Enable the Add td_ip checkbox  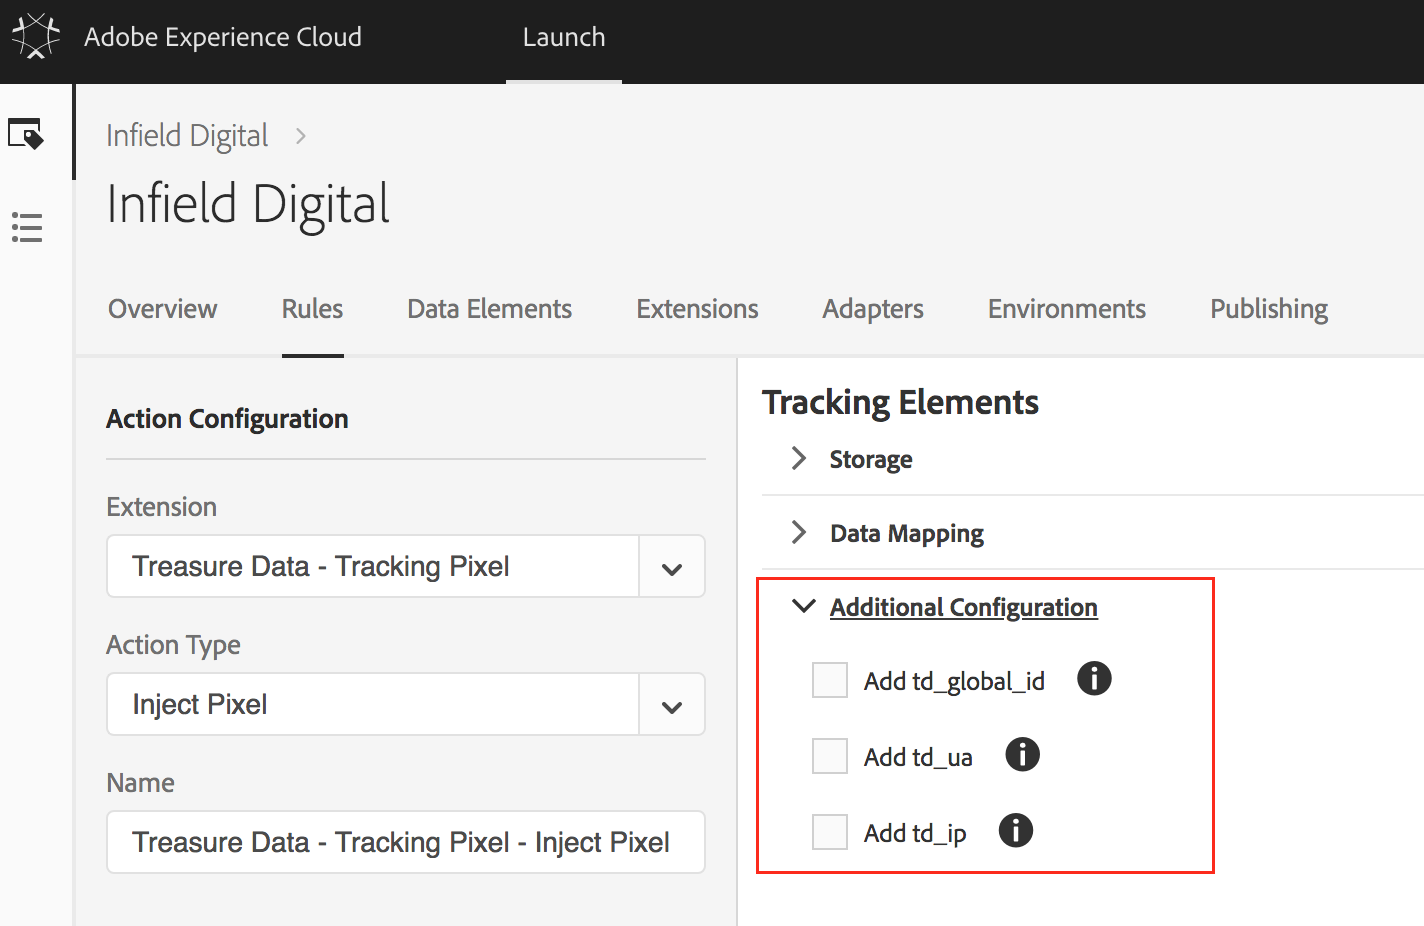point(830,832)
